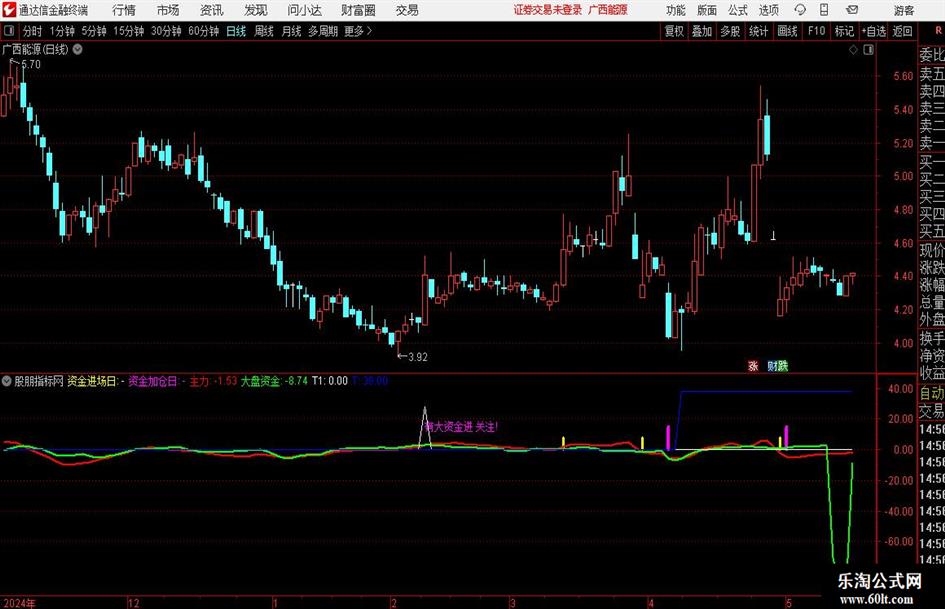
Task: Click the 2024年 date axis label
Action: [x=19, y=603]
